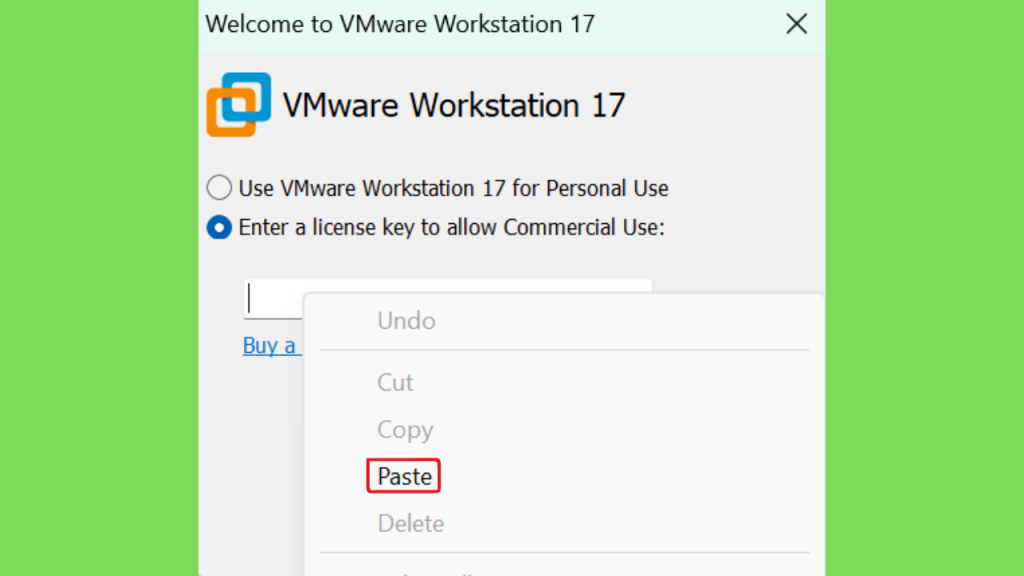Image resolution: width=1024 pixels, height=576 pixels.
Task: Close the Welcome to VMware Workstation dialog
Action: 796,24
